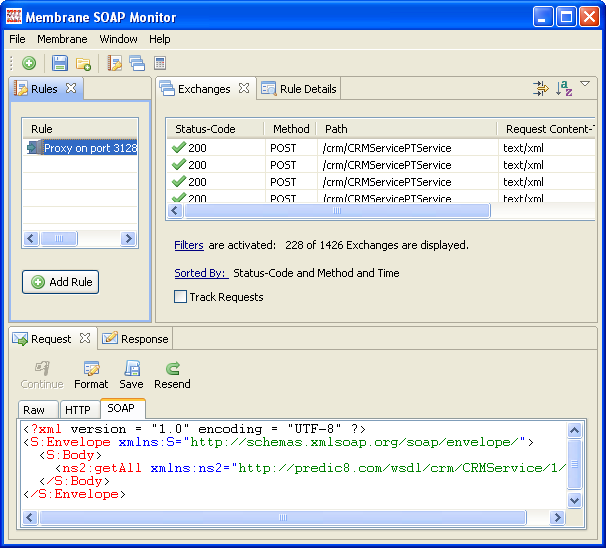Click the vertical scrollbar thumb in SOAP editor

pos(575,464)
